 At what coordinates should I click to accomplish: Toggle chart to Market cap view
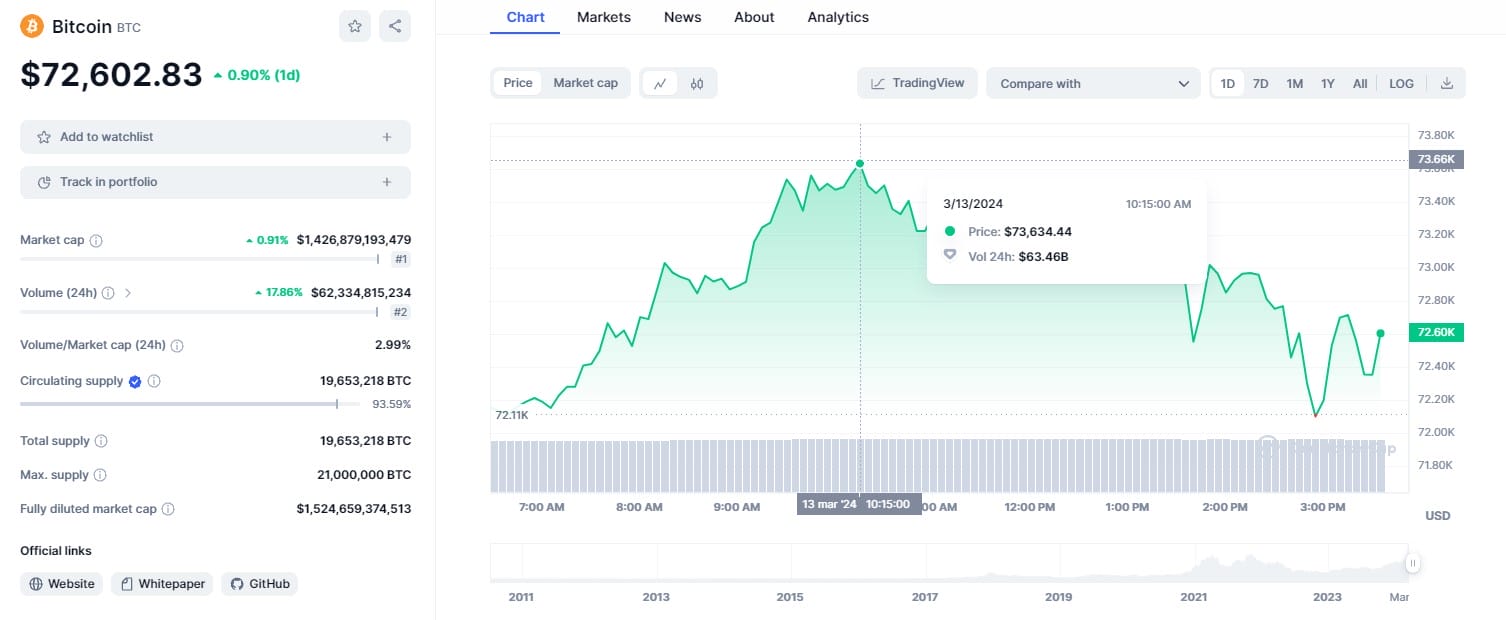pyautogui.click(x=585, y=83)
